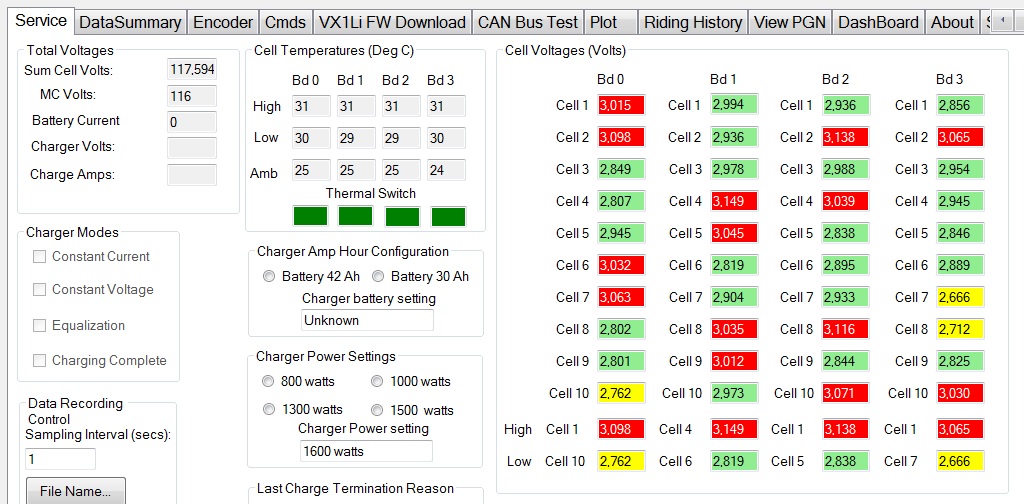1024x504 pixels.
Task: Choose the 1000 watts charger power
Action: click(378, 382)
